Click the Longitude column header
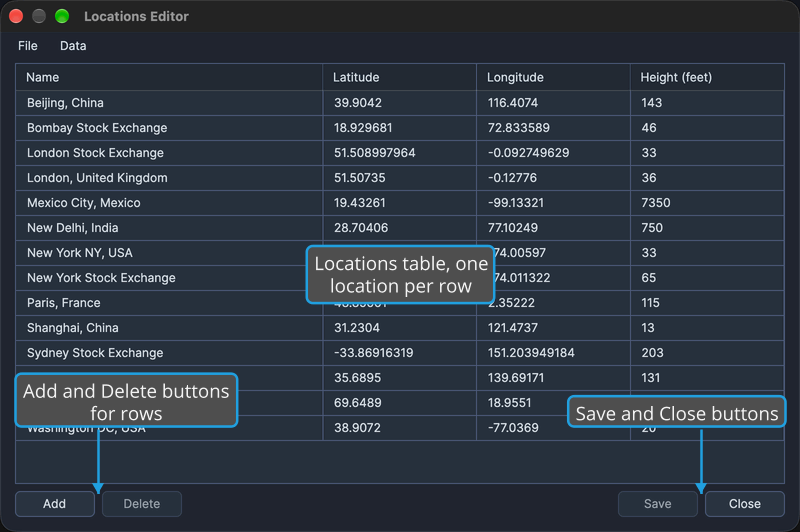800x532 pixels. pyautogui.click(x=554, y=77)
